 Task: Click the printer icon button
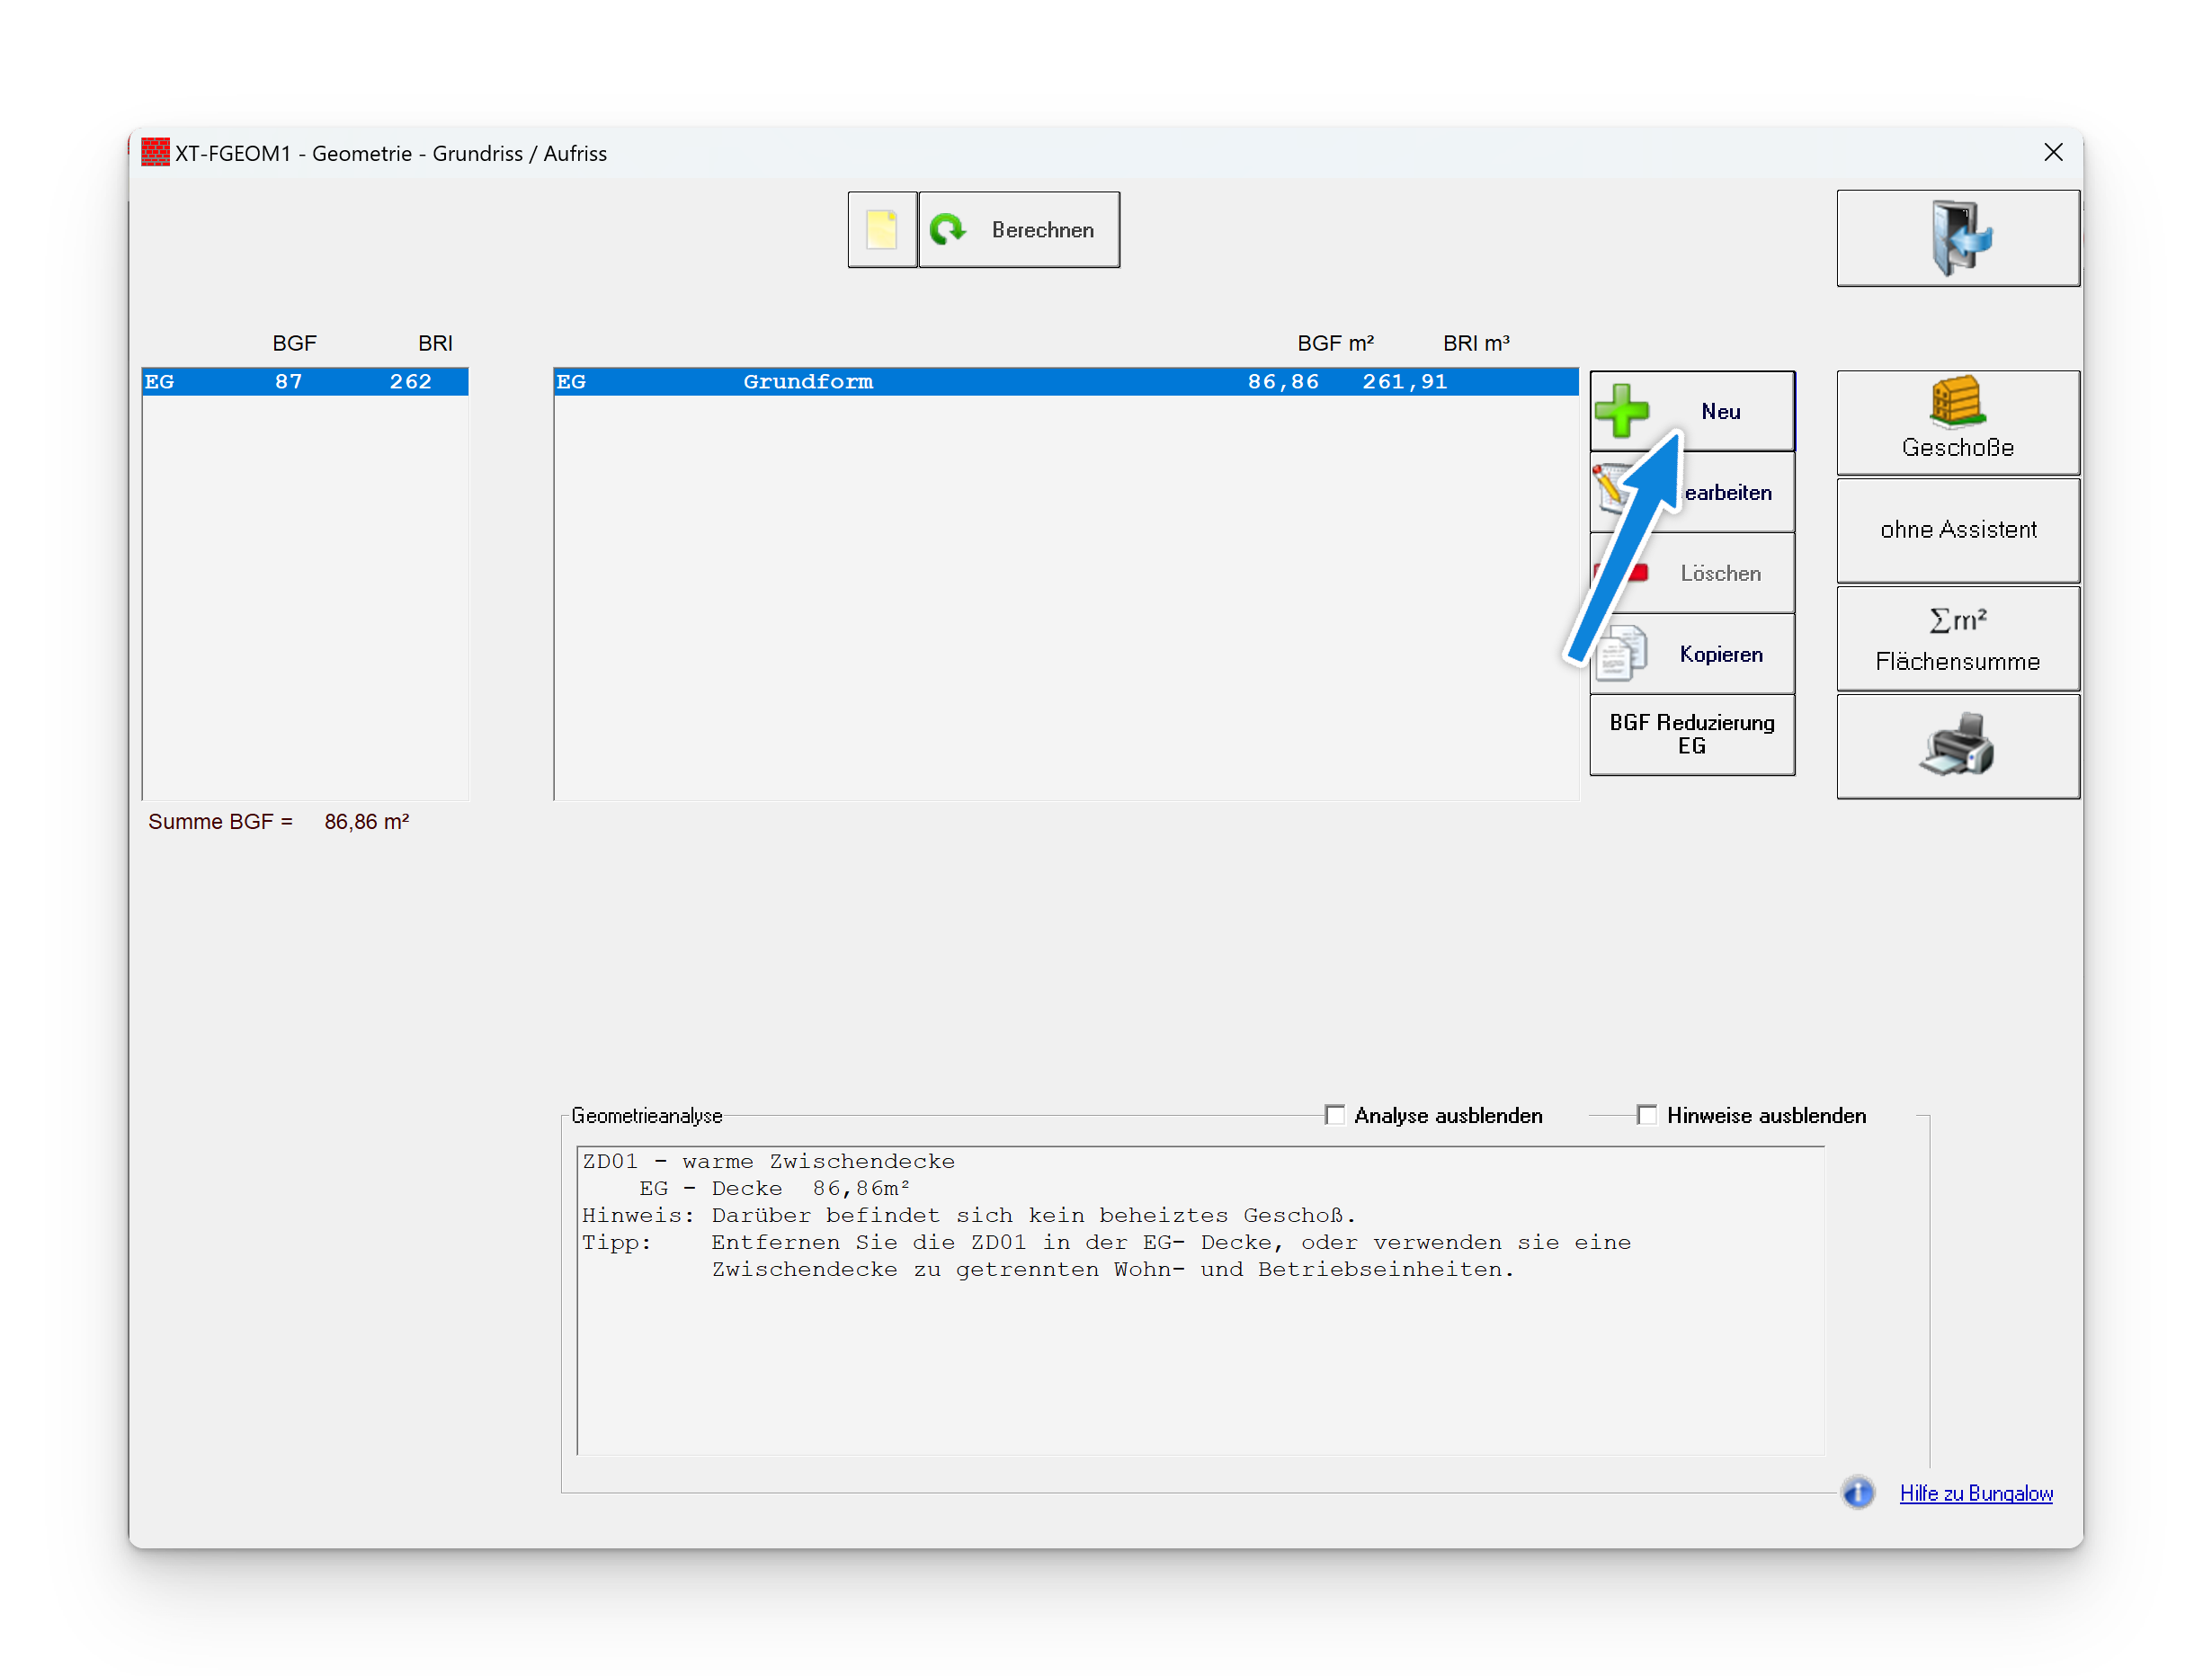(x=1957, y=746)
